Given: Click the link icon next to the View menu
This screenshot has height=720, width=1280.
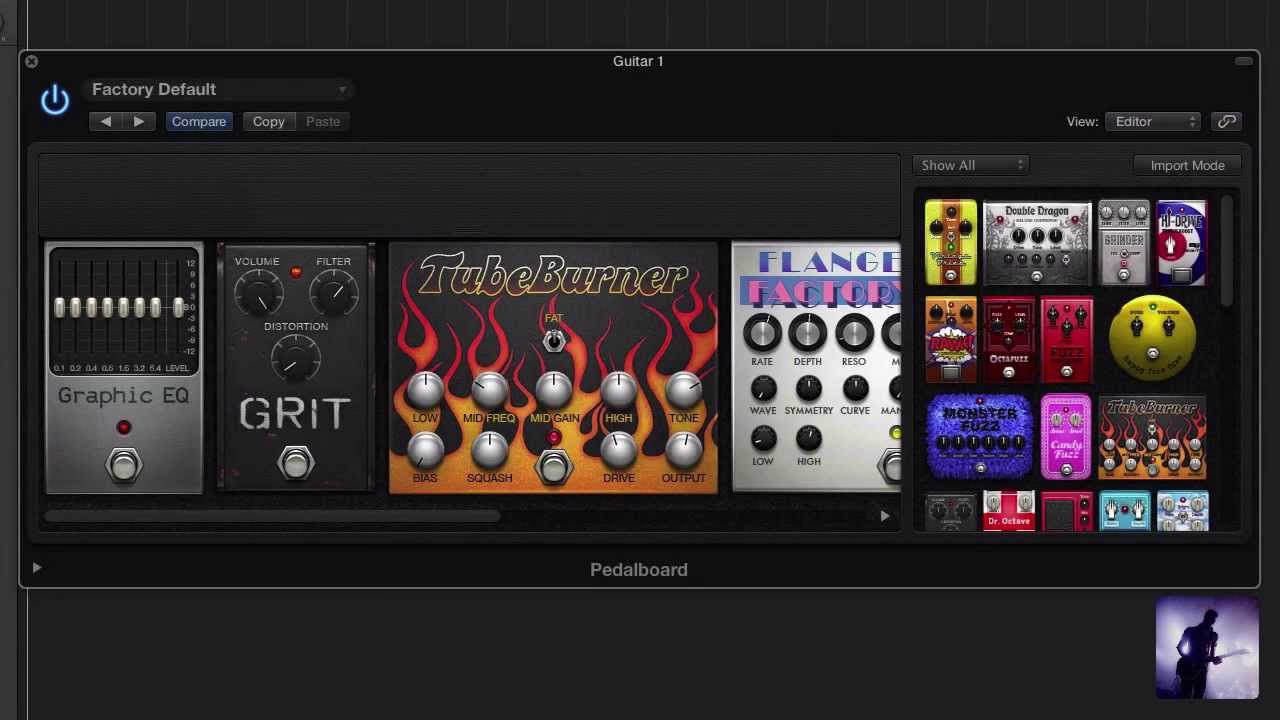Looking at the screenshot, I should (x=1227, y=121).
